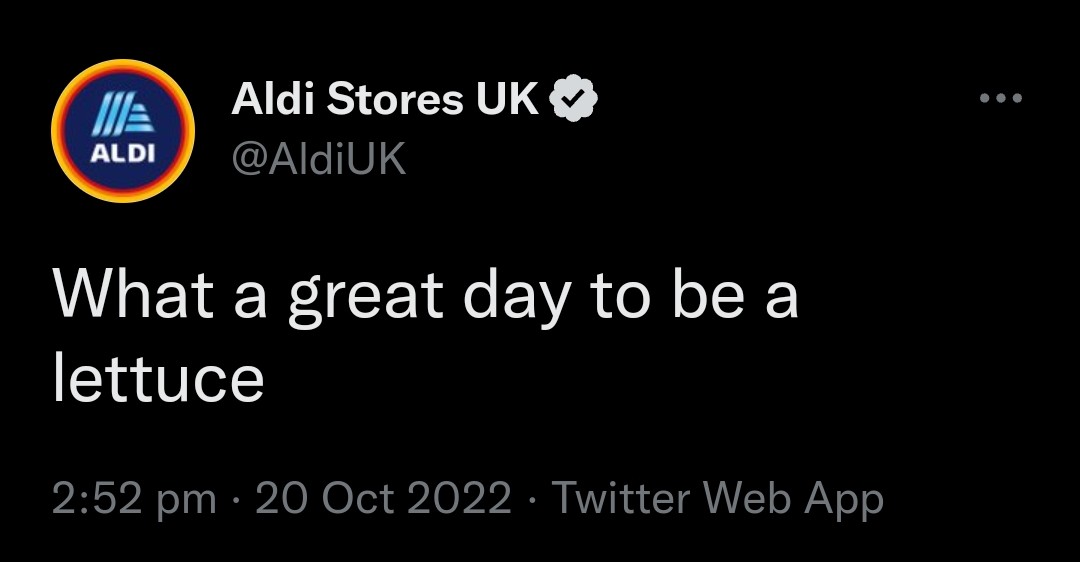The height and width of the screenshot is (562, 1080).
Task: Click the 2:52 pm timestamp
Action: pyautogui.click(x=134, y=498)
